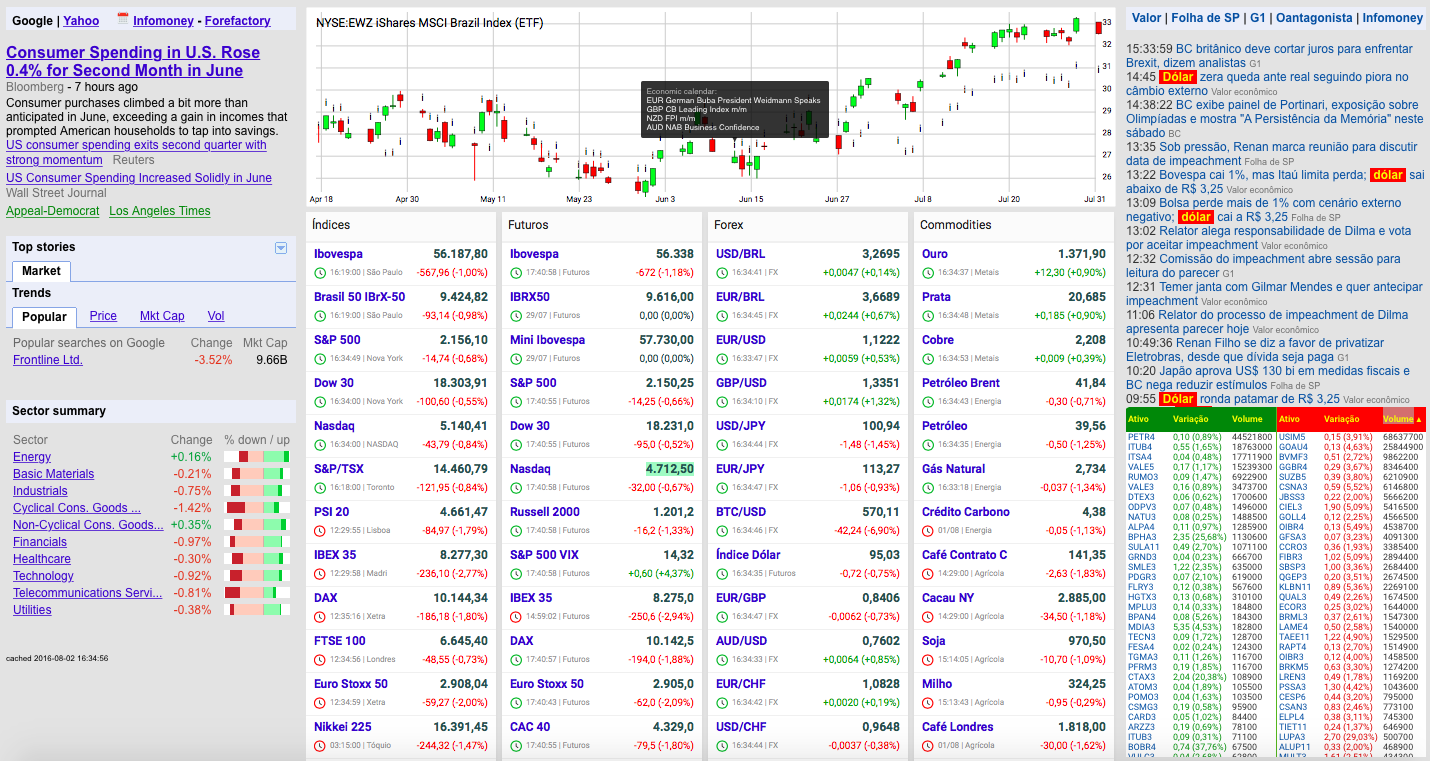1430x761 pixels.
Task: Click the highlighted Nasdaq futures value 4.712,50
Action: [669, 469]
